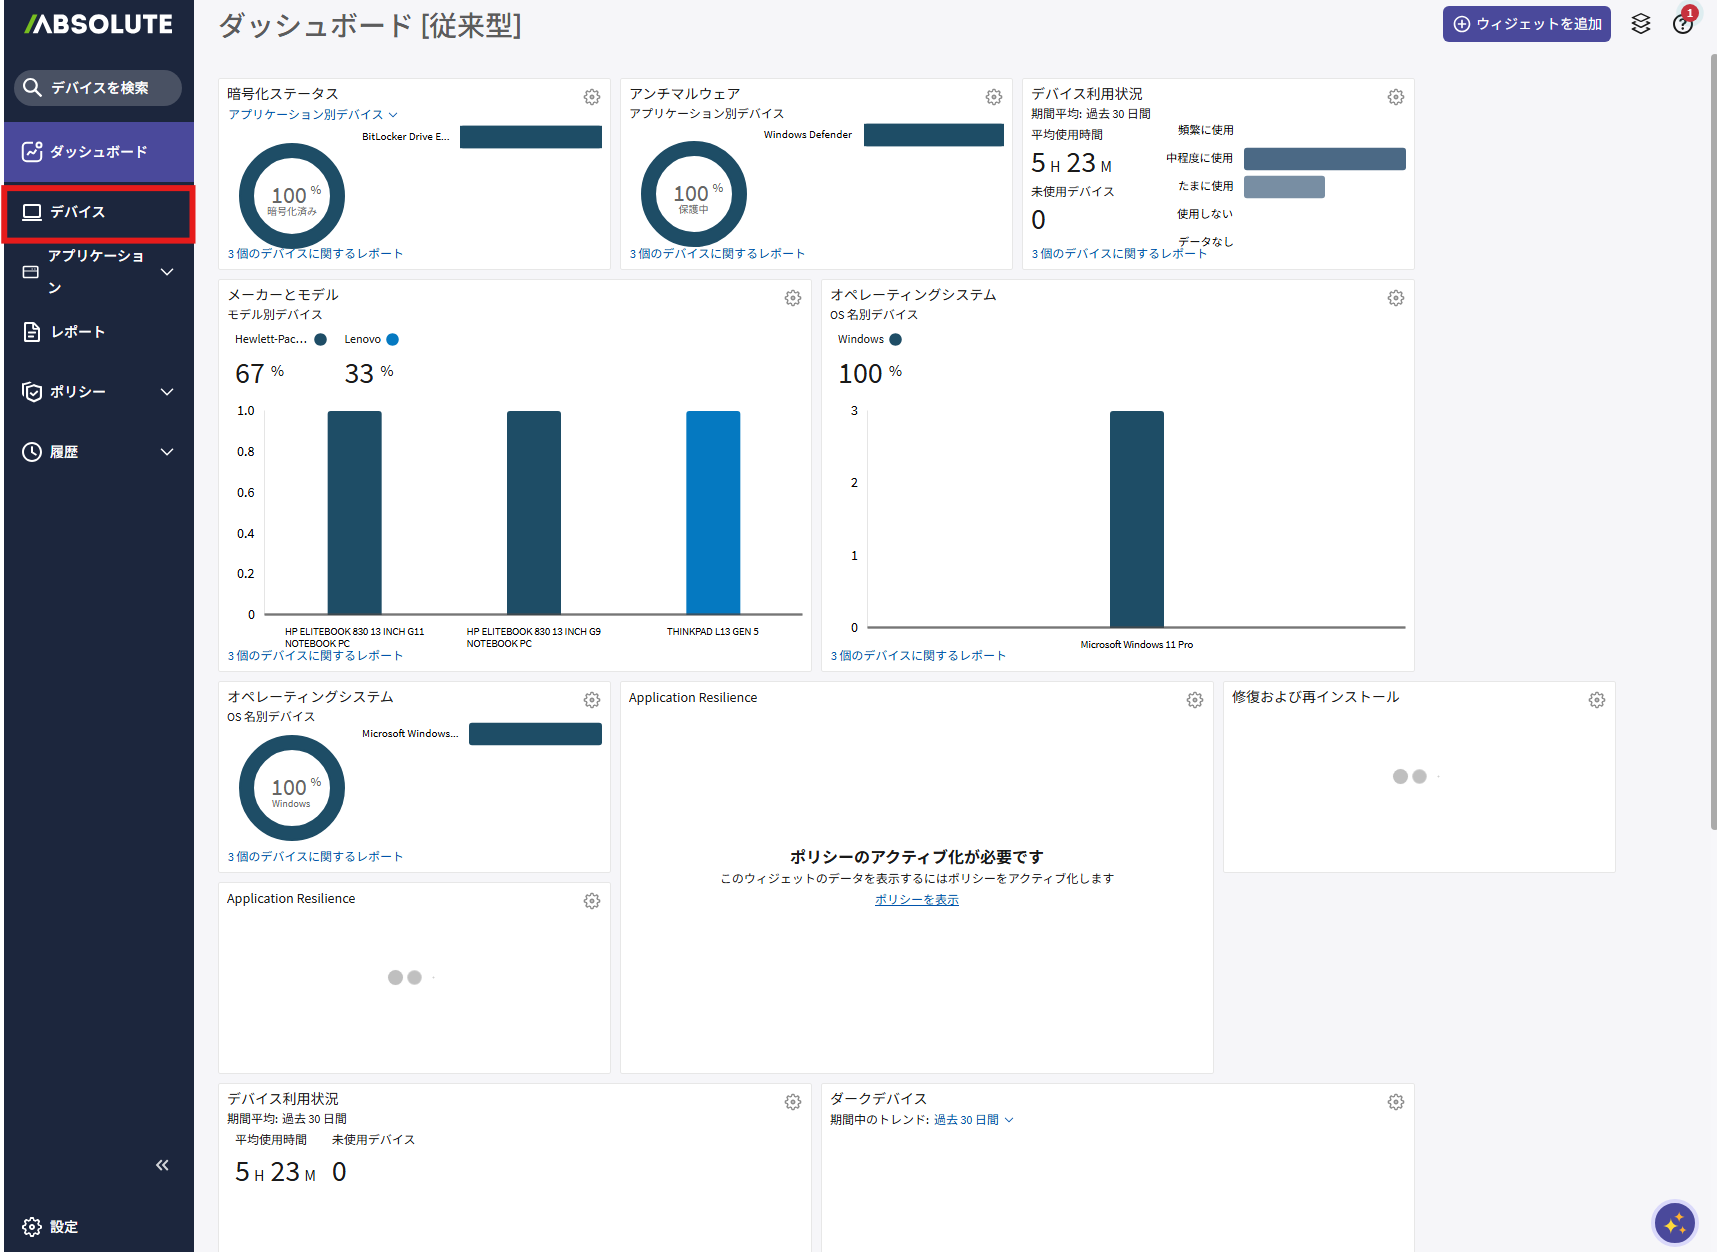Open settings gear on ダークデバイス widget
Viewport: 1717px width, 1252px height.
pyautogui.click(x=1396, y=1102)
